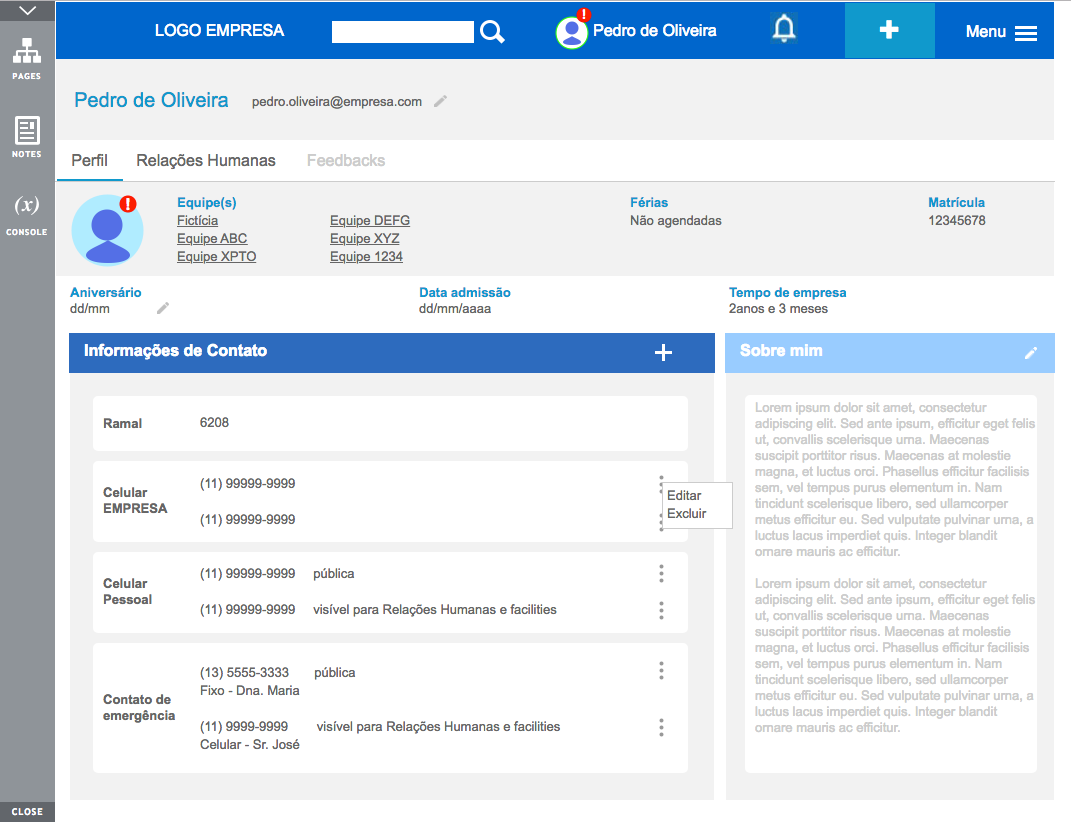Viewport: 1071px width, 822px height.
Task: Edit email with pencil icon
Action: (440, 101)
